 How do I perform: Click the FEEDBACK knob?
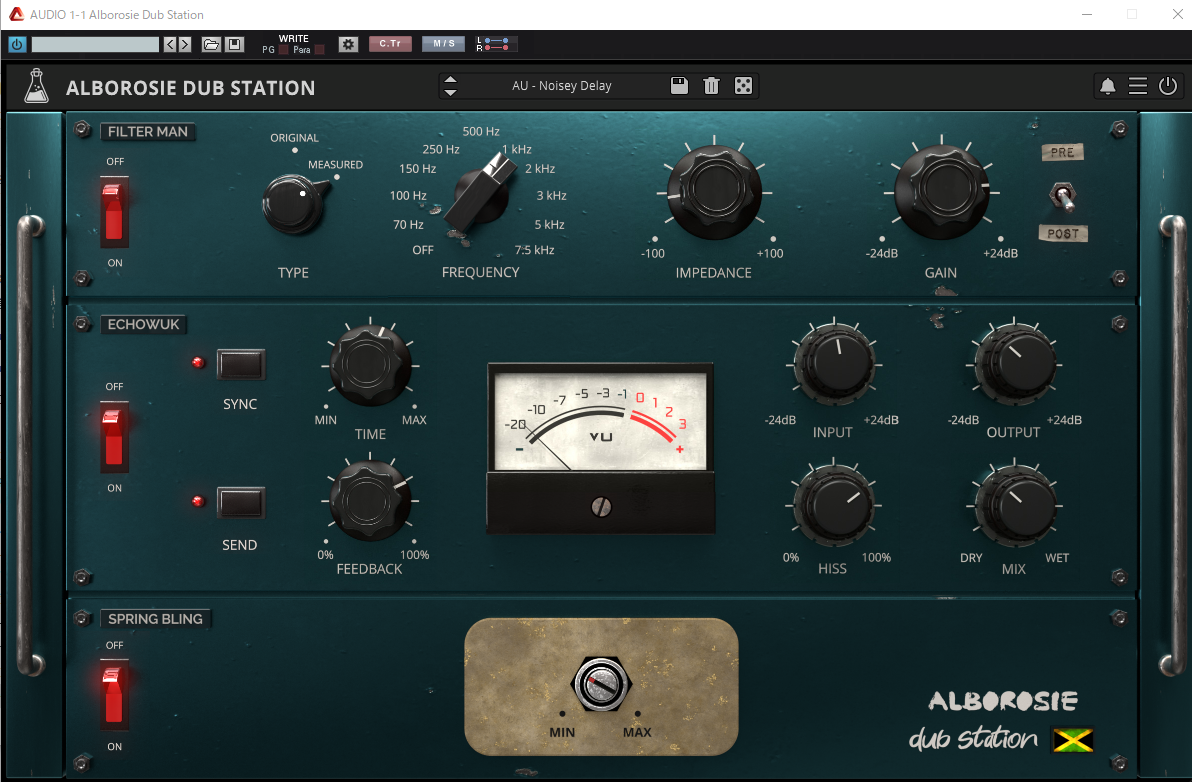370,501
